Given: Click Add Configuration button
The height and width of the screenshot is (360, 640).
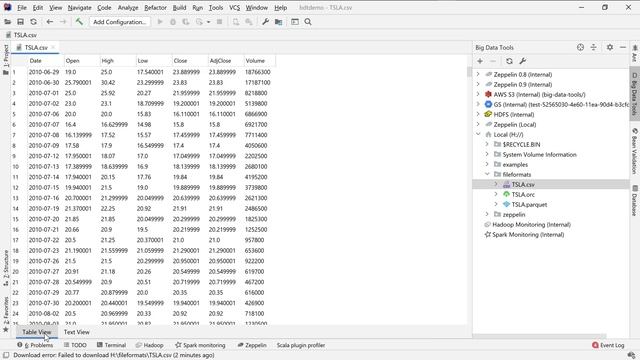Looking at the screenshot, I should click(120, 22).
